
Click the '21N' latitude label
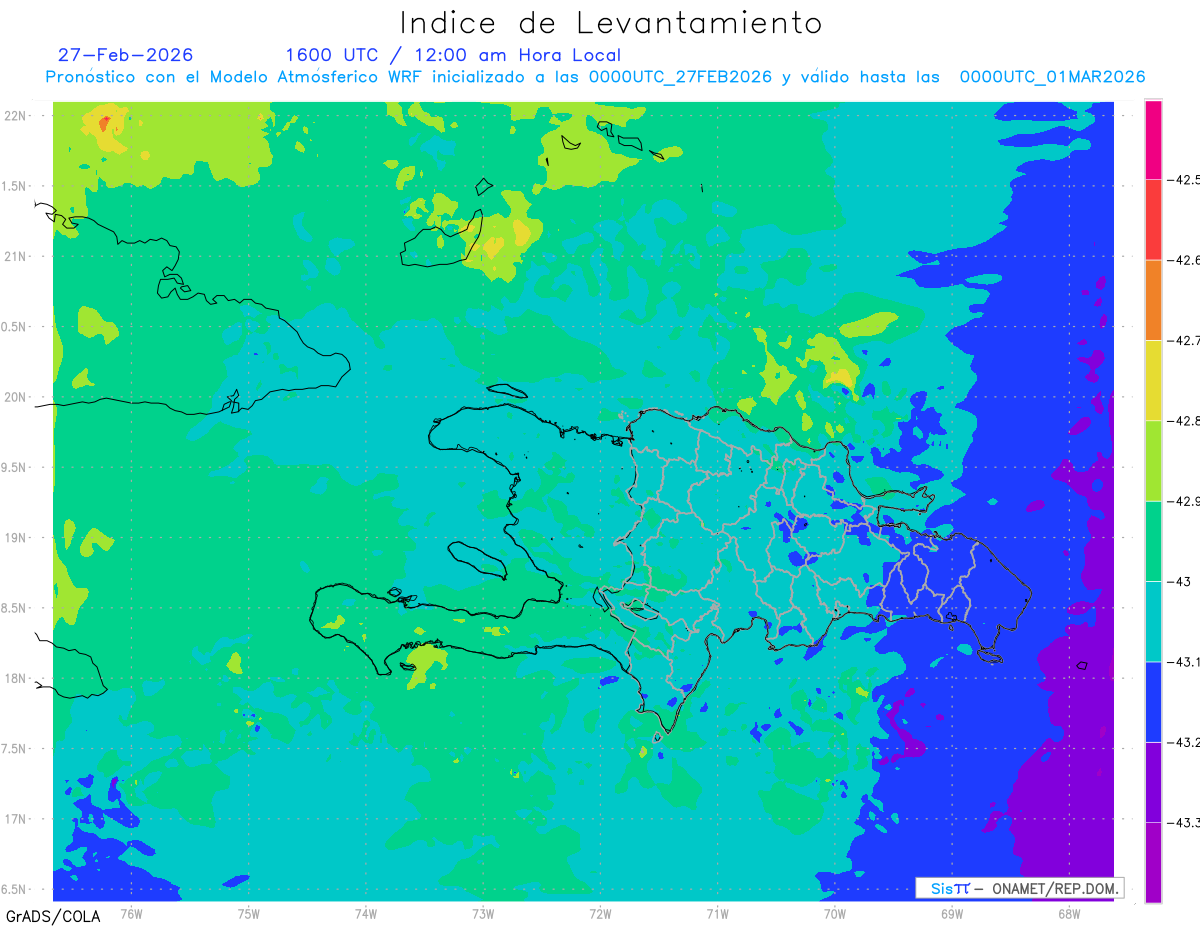[x=16, y=256]
